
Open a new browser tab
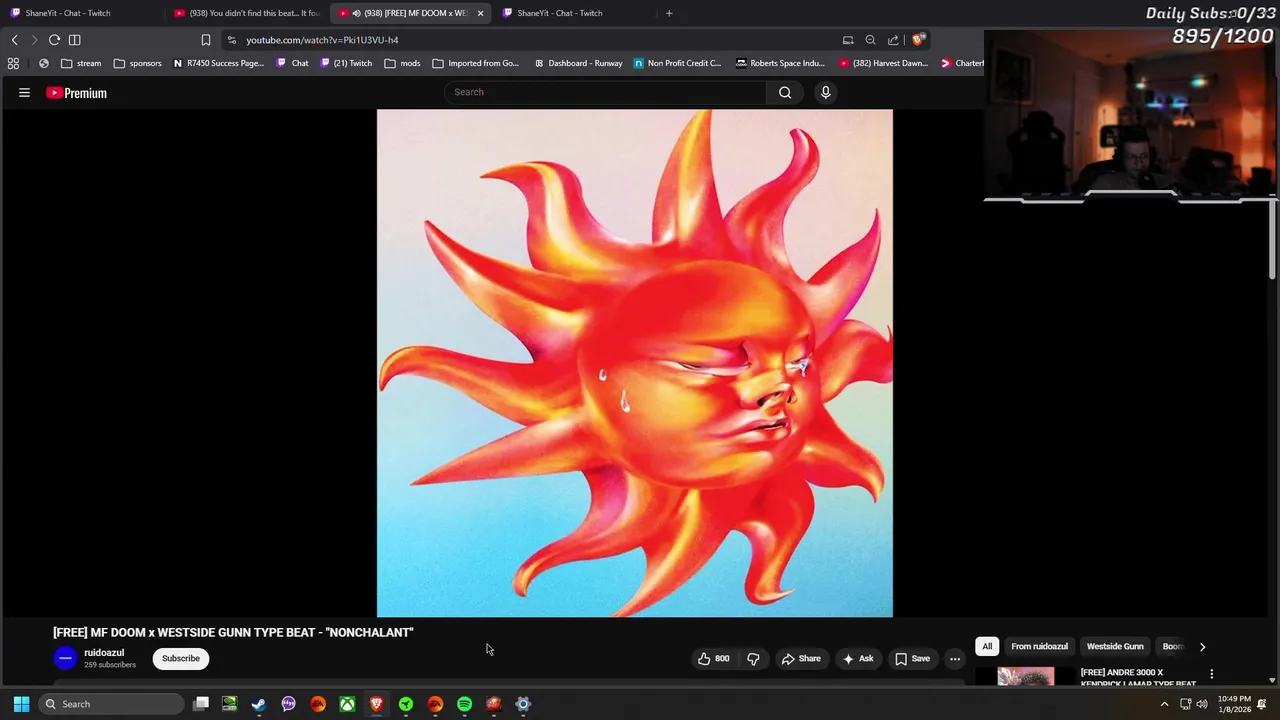click(669, 13)
